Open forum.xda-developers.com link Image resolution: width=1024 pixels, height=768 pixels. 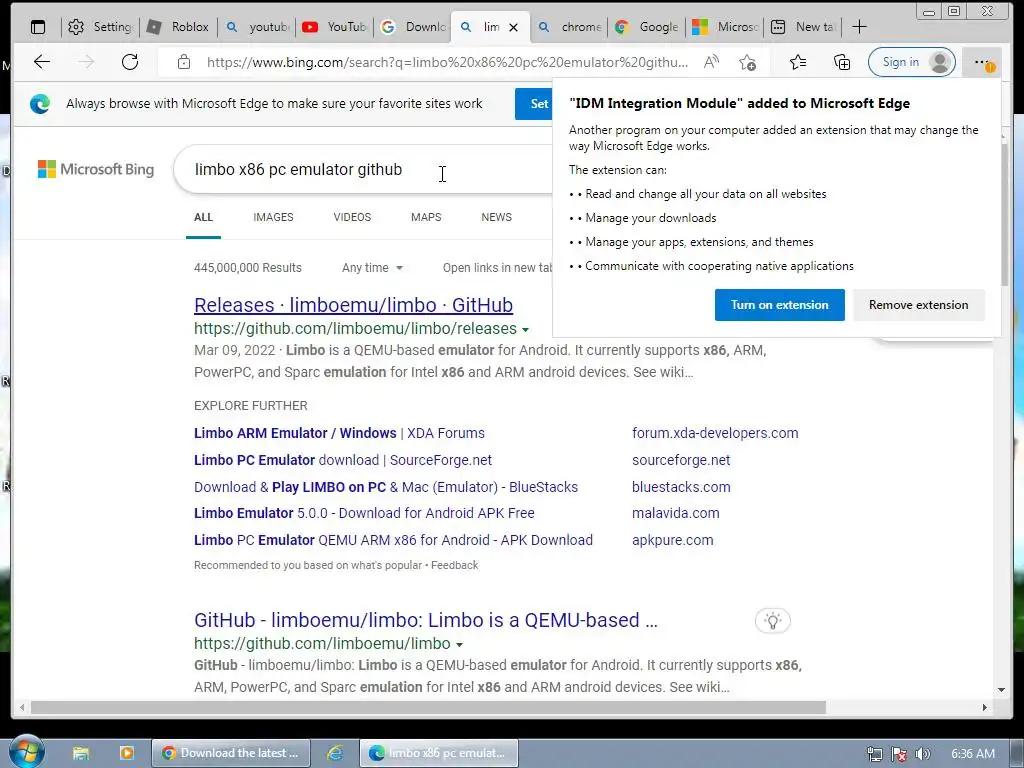tap(715, 433)
